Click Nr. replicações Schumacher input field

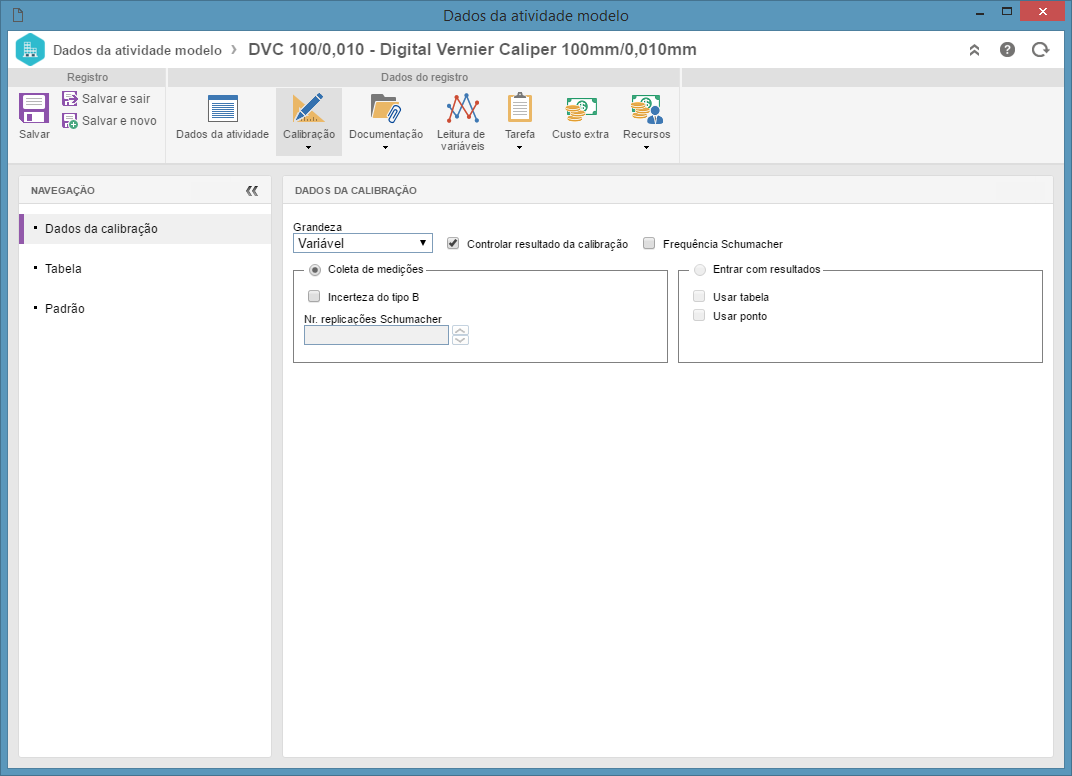click(376, 335)
